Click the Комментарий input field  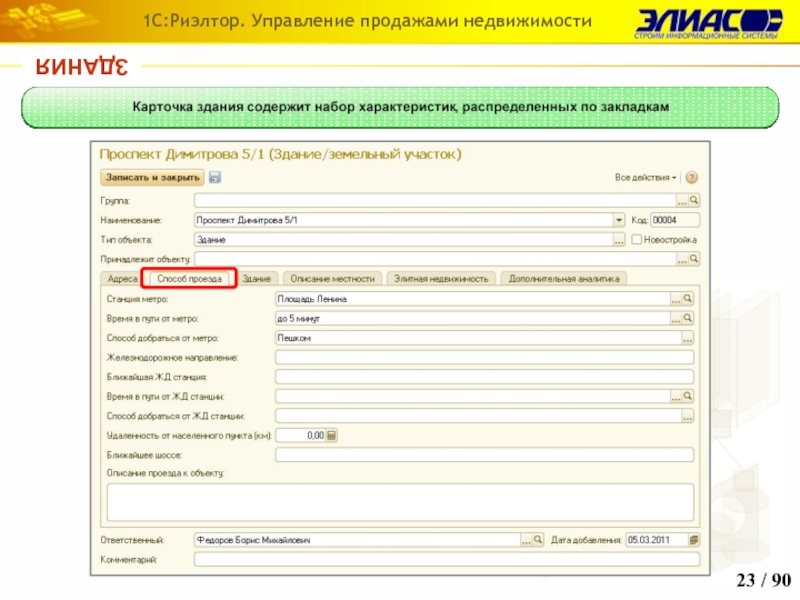coord(446,560)
